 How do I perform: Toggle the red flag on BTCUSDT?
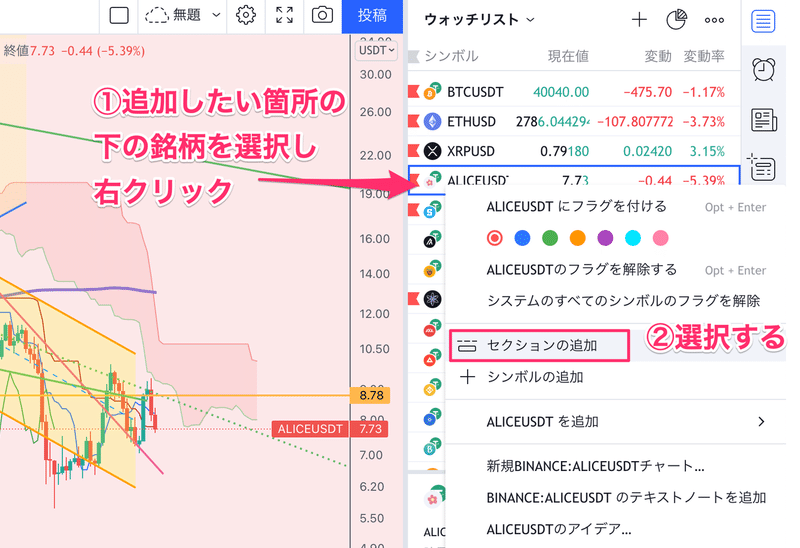(x=413, y=92)
